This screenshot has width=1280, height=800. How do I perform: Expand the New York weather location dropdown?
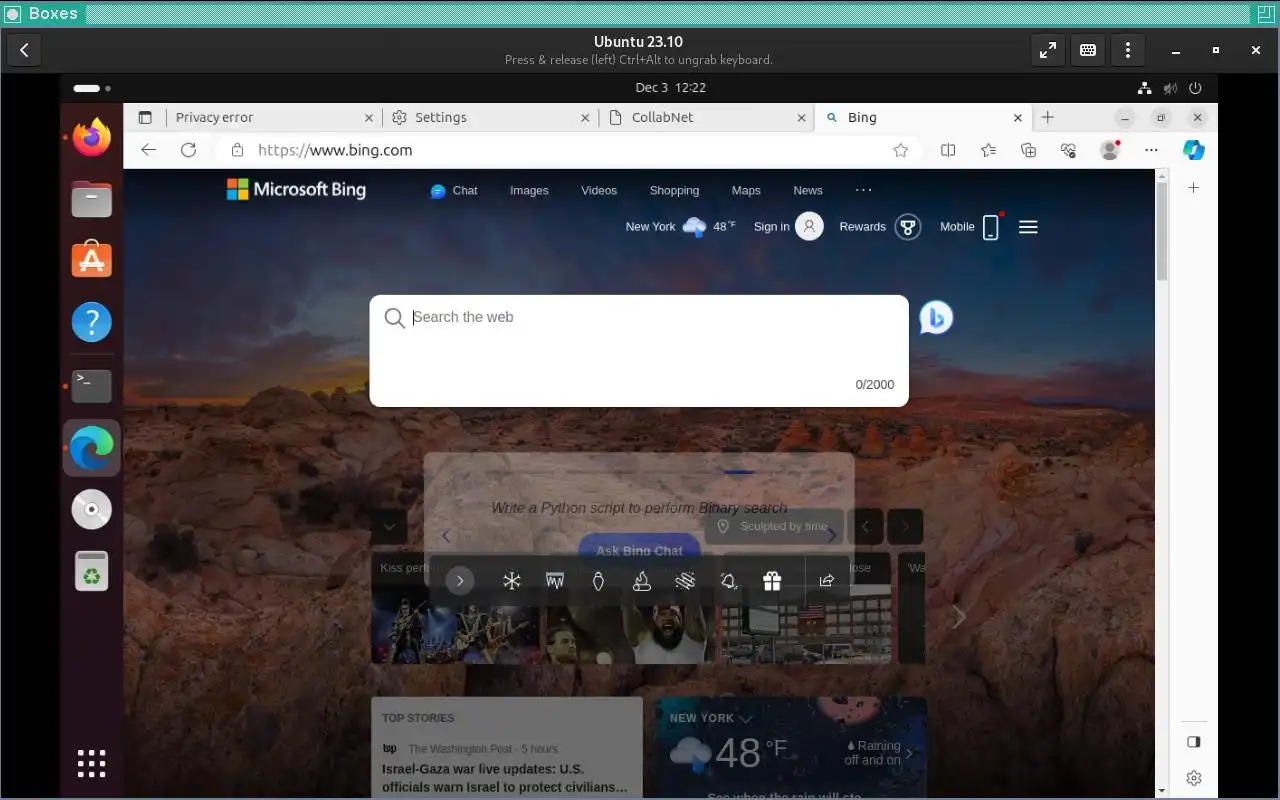pyautogui.click(x=745, y=718)
